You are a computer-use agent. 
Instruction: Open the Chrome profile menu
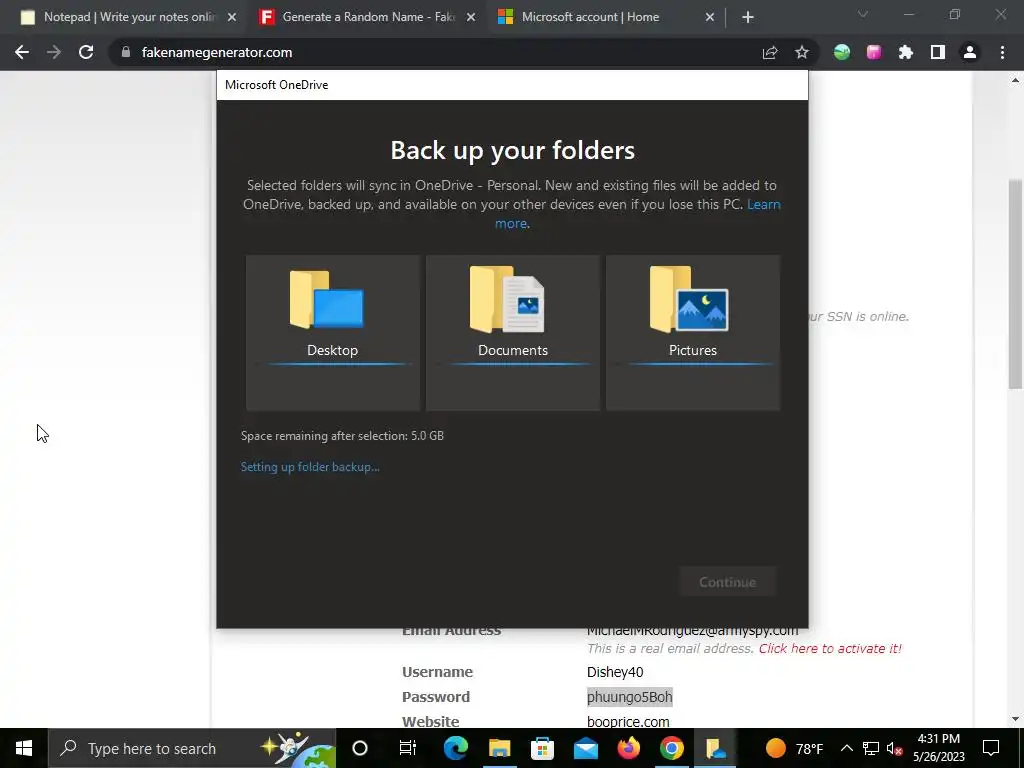970,52
